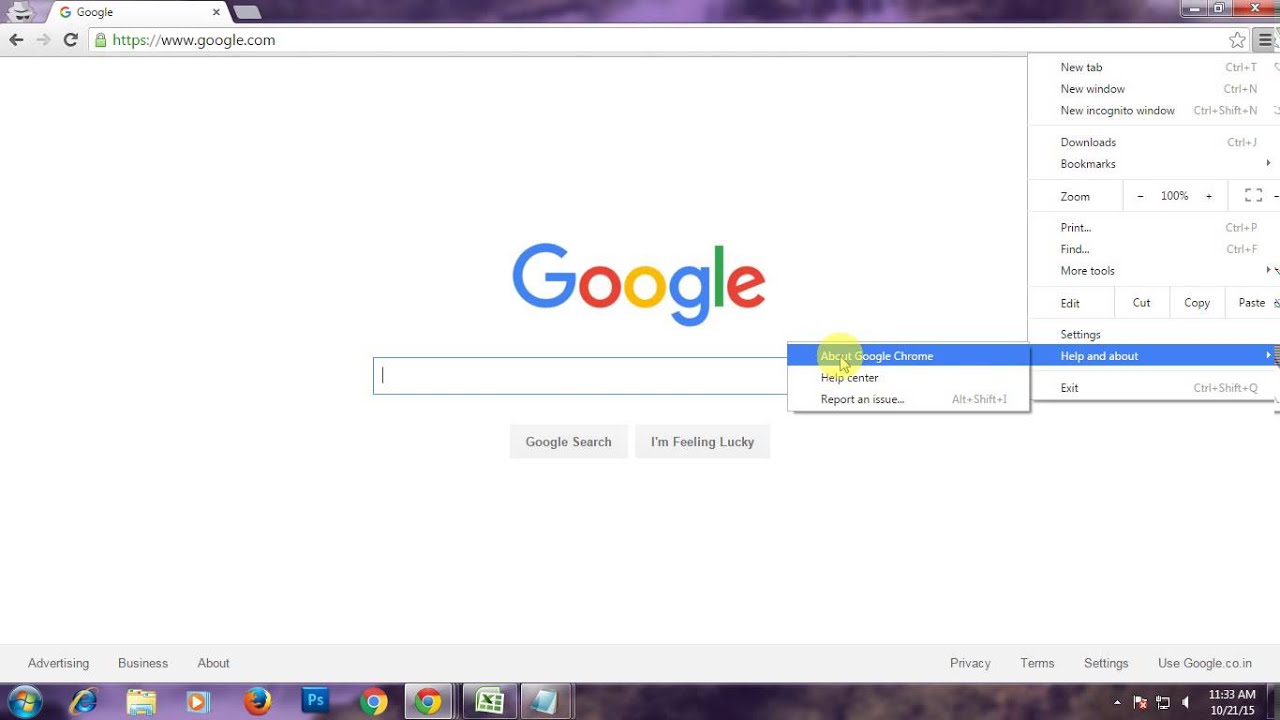The height and width of the screenshot is (720, 1280).
Task: Select About Google Chrome
Action: pyautogui.click(x=908, y=356)
